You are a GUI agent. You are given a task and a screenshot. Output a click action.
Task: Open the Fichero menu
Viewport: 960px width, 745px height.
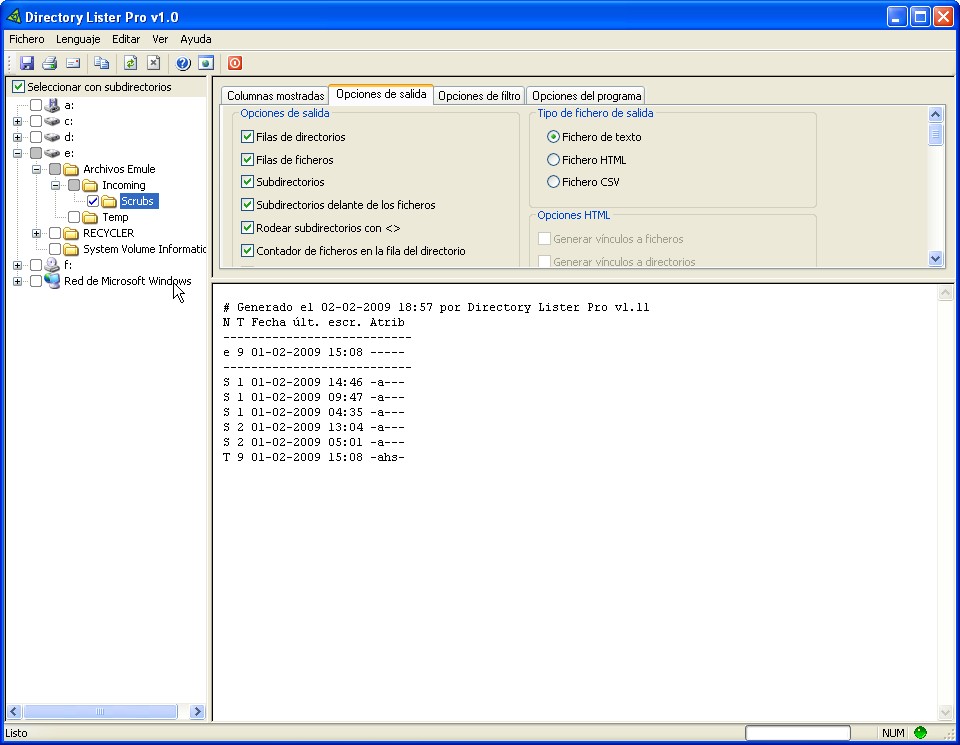27,39
